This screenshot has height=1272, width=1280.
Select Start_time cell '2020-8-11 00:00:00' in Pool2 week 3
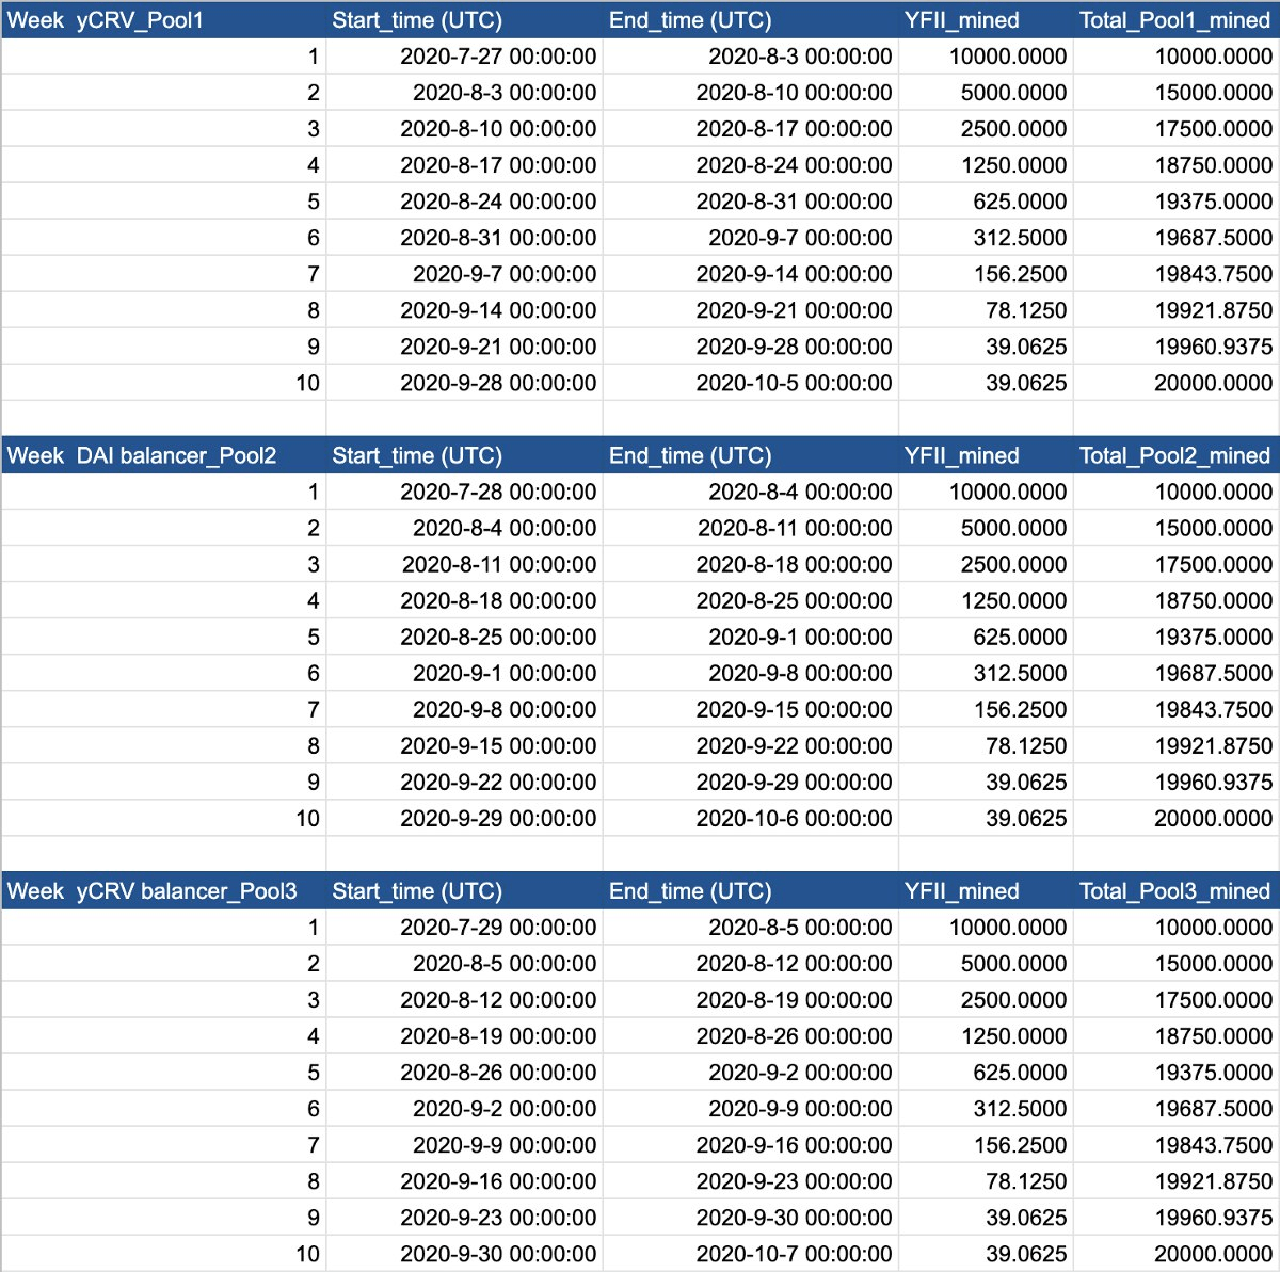pos(464,565)
